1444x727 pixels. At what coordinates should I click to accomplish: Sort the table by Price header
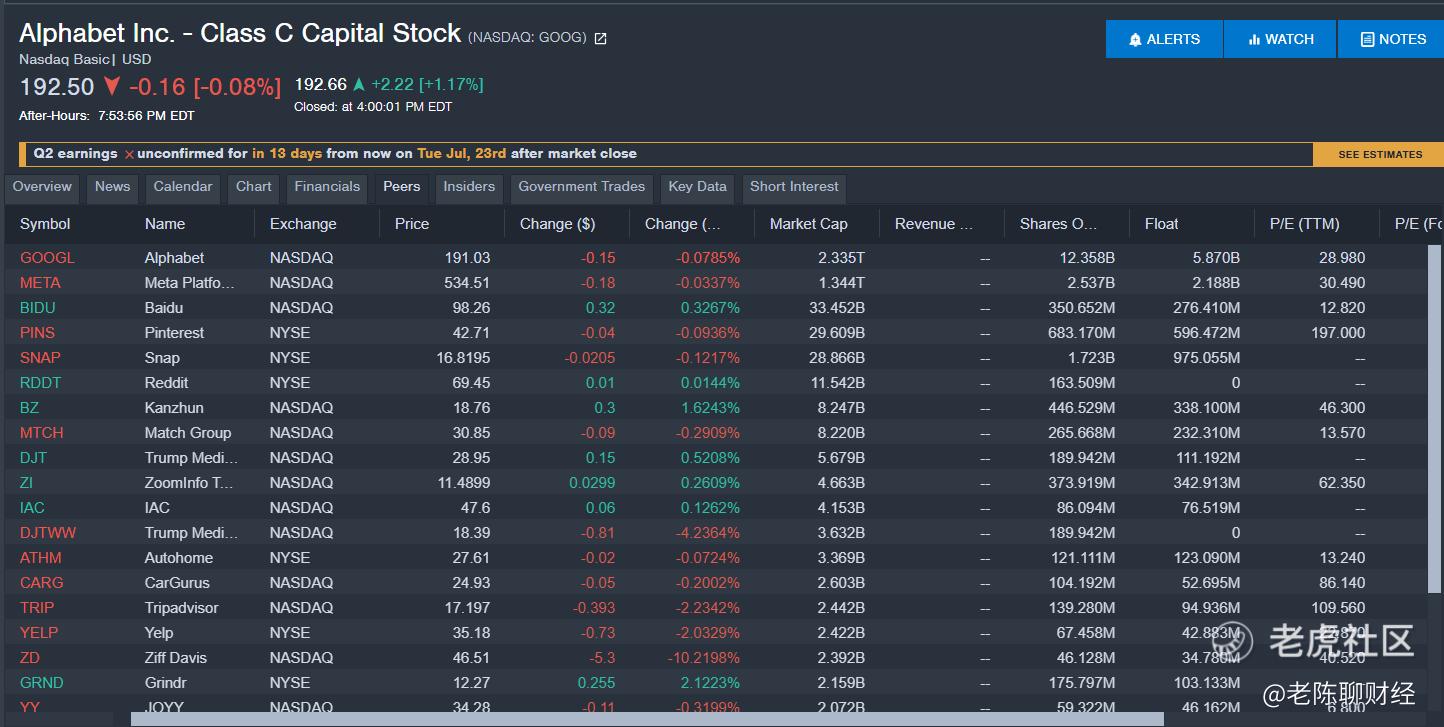412,224
